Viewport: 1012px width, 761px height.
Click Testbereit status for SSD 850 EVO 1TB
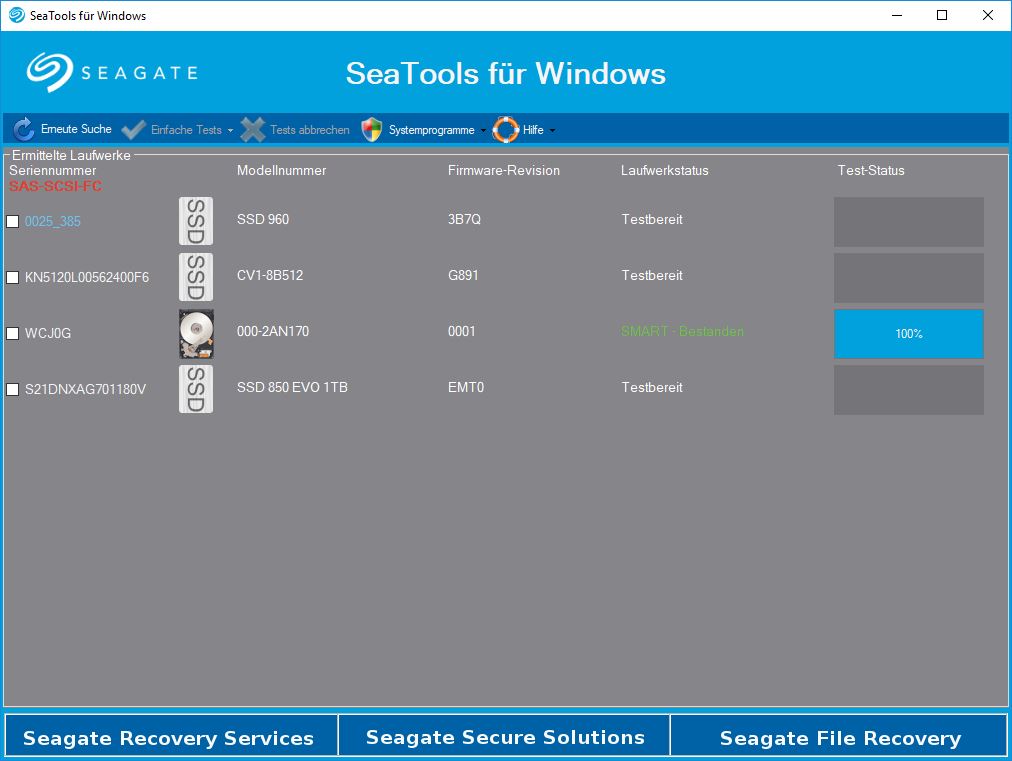[x=652, y=387]
